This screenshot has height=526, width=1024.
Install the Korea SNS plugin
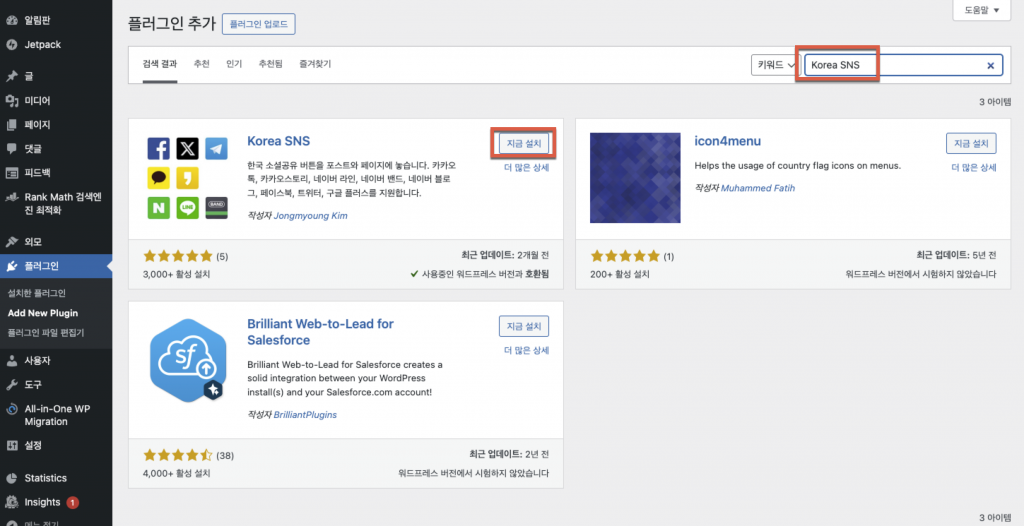point(523,143)
